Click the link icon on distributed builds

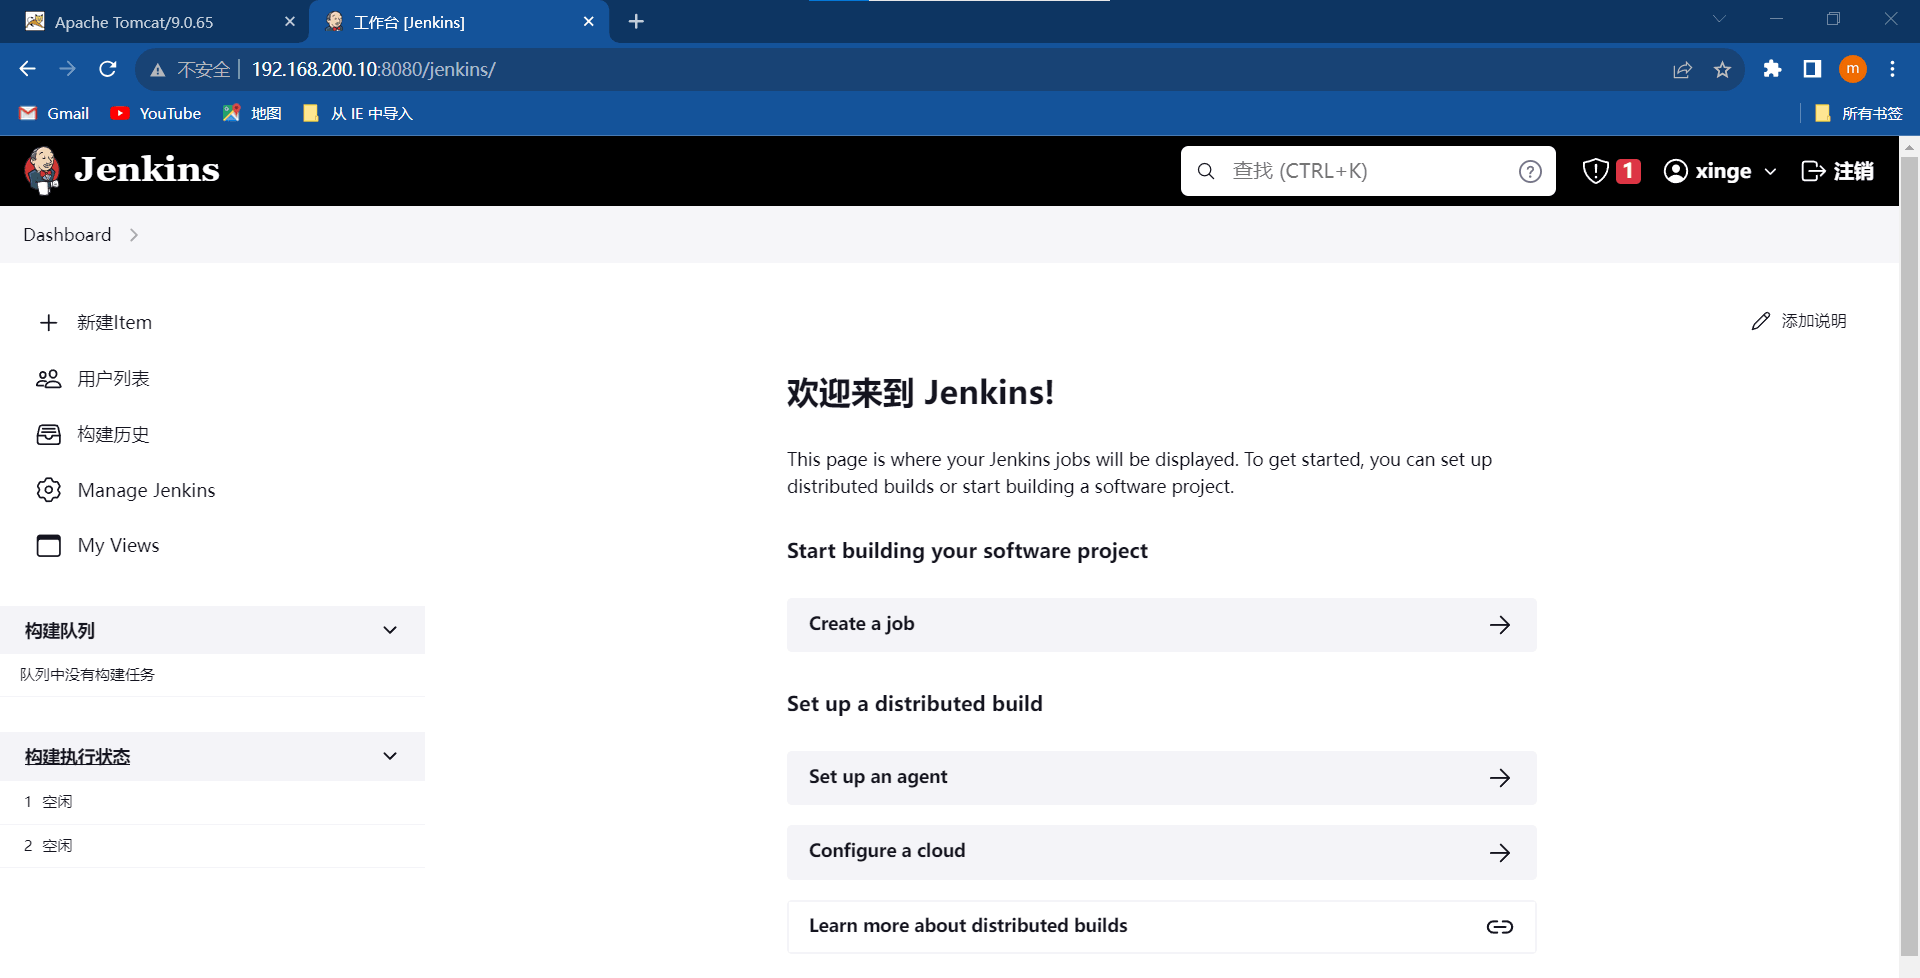[x=1500, y=927]
